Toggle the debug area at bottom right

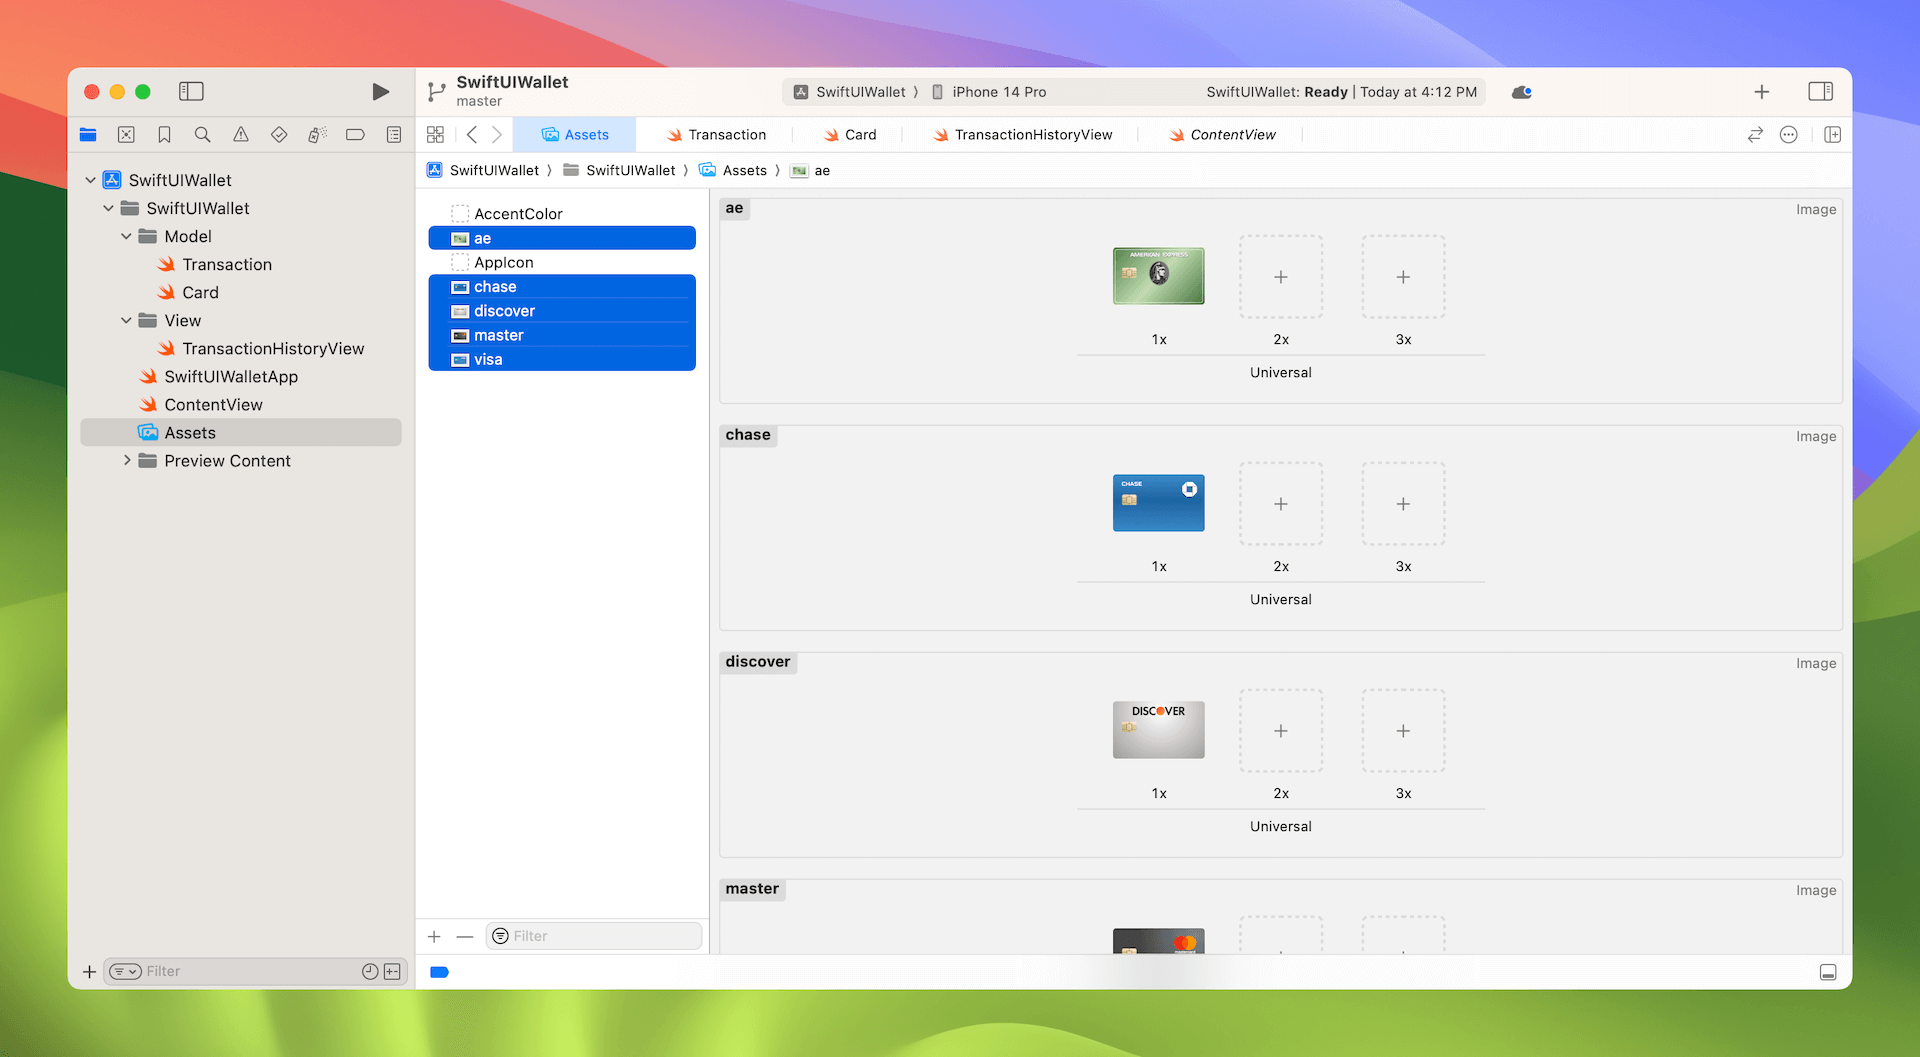(x=1828, y=972)
